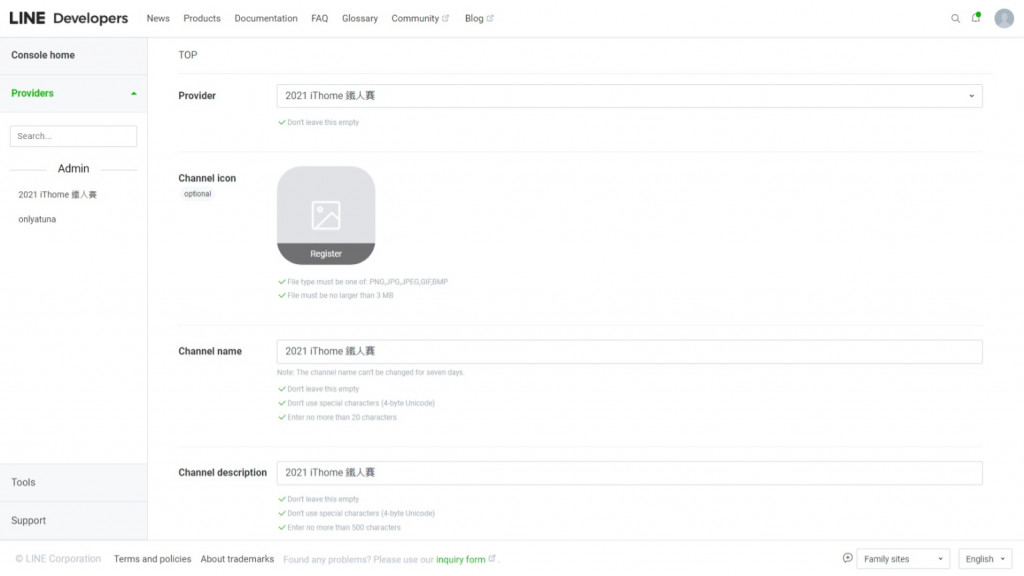
Task: Click external link icon after inquiry form
Action: pos(492,558)
